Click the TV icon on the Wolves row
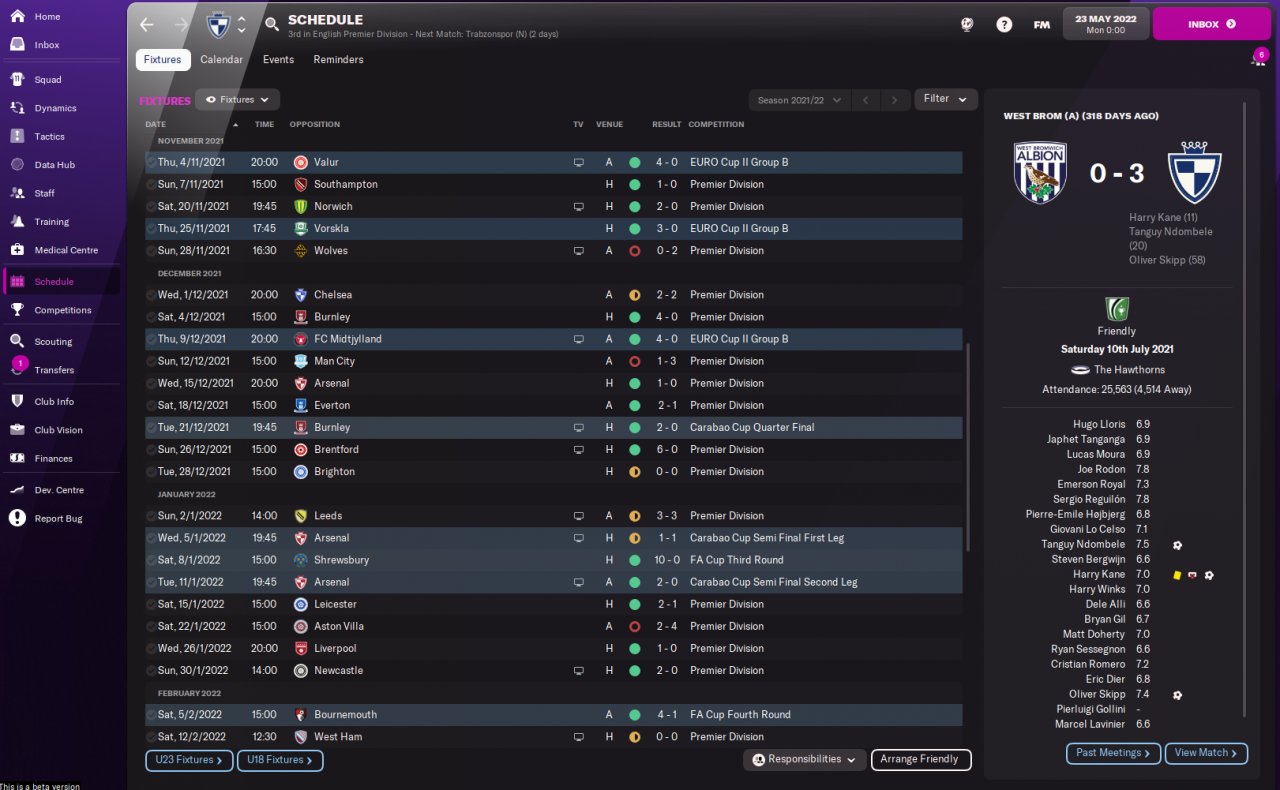Image resolution: width=1280 pixels, height=790 pixels. 578,251
